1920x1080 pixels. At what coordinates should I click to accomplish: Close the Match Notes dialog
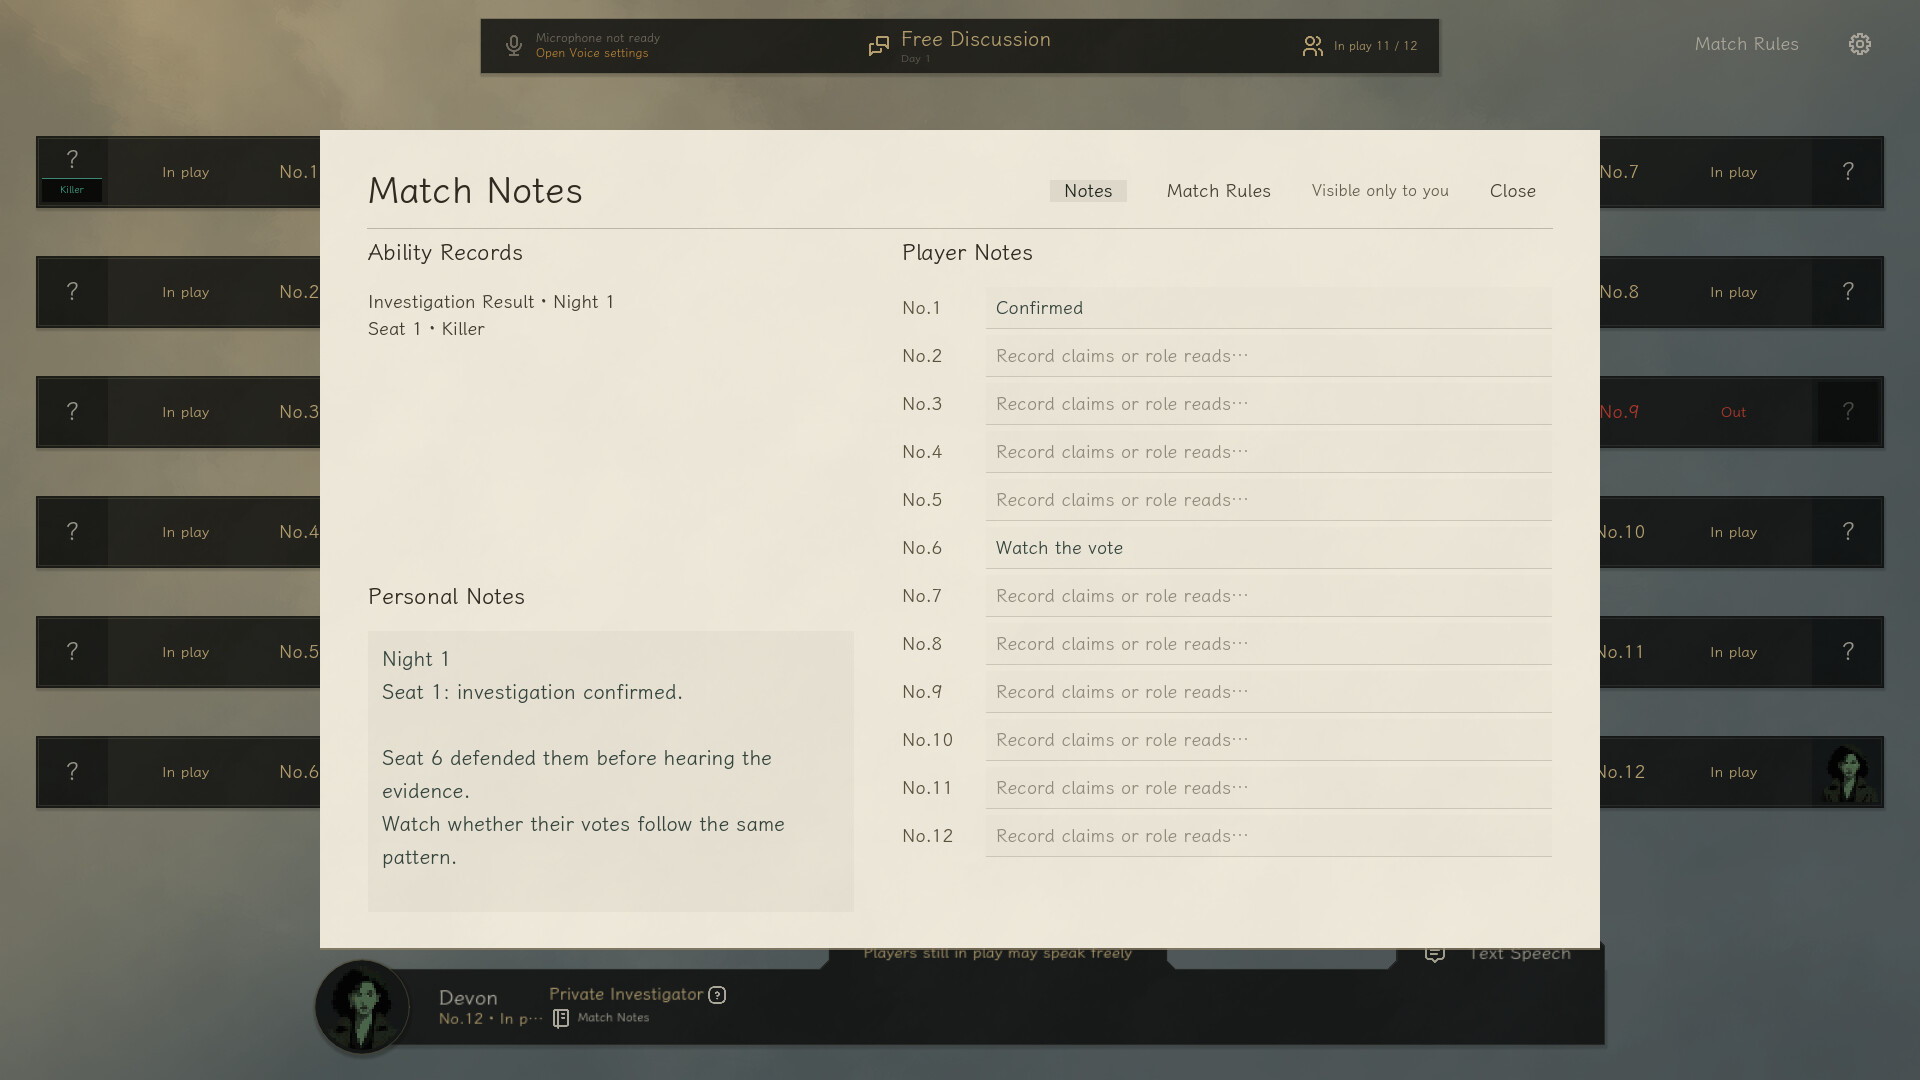tap(1512, 191)
